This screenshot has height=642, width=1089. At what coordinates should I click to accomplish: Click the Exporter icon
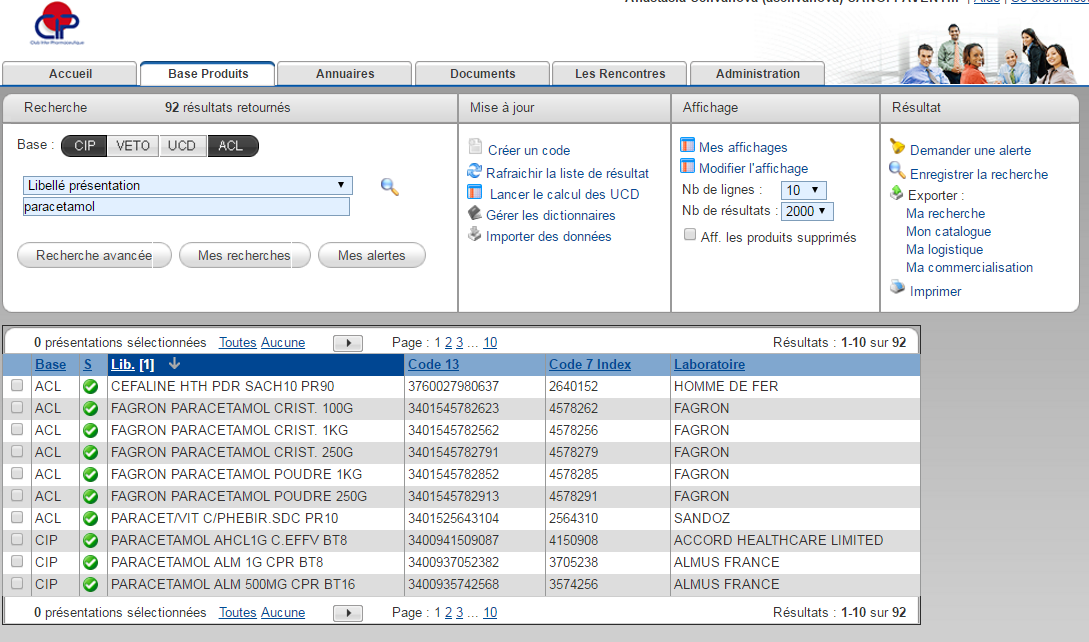(897, 193)
